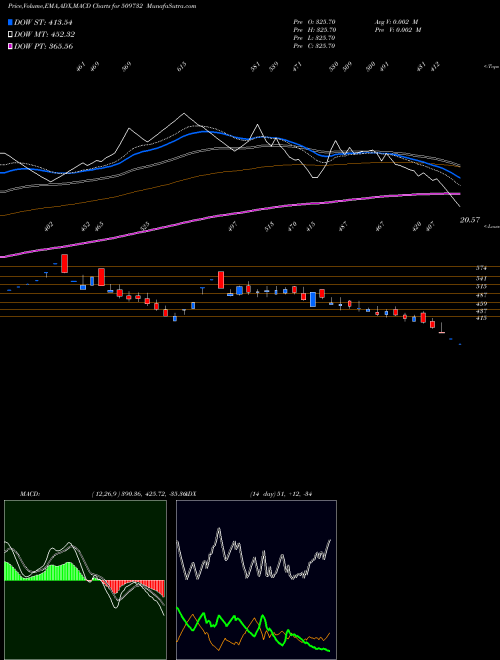Click the 525 label in the lows row
Image resolution: width=500 pixels, height=660 pixels.
point(144,226)
